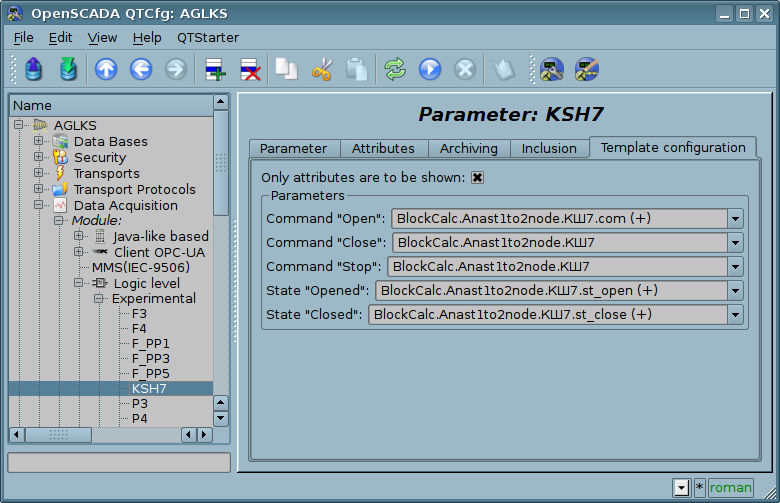Click the Cut item scissors icon
Viewport: 780px width, 503px height.
[x=322, y=69]
